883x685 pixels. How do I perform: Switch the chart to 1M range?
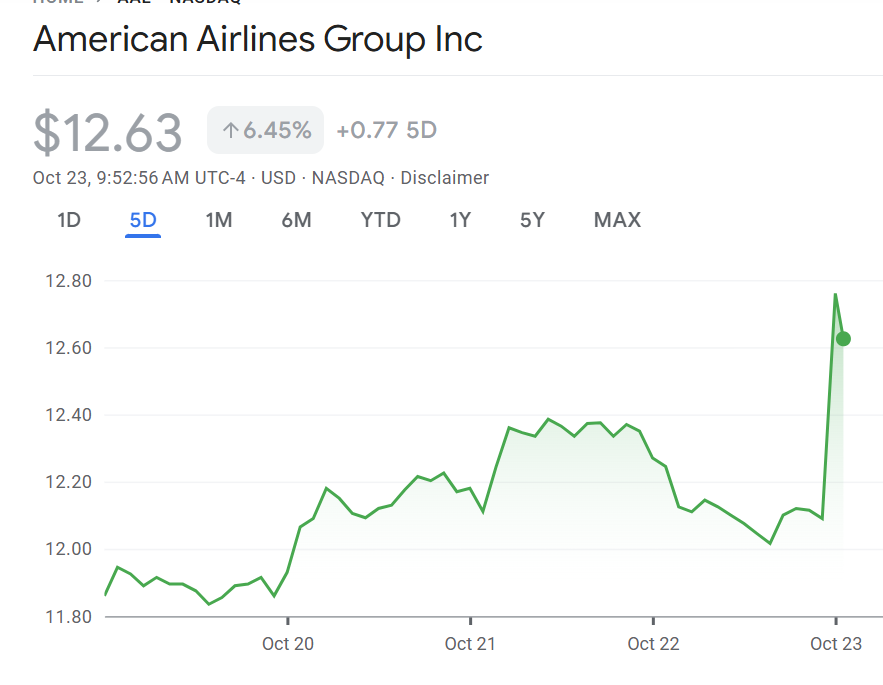pos(219,220)
